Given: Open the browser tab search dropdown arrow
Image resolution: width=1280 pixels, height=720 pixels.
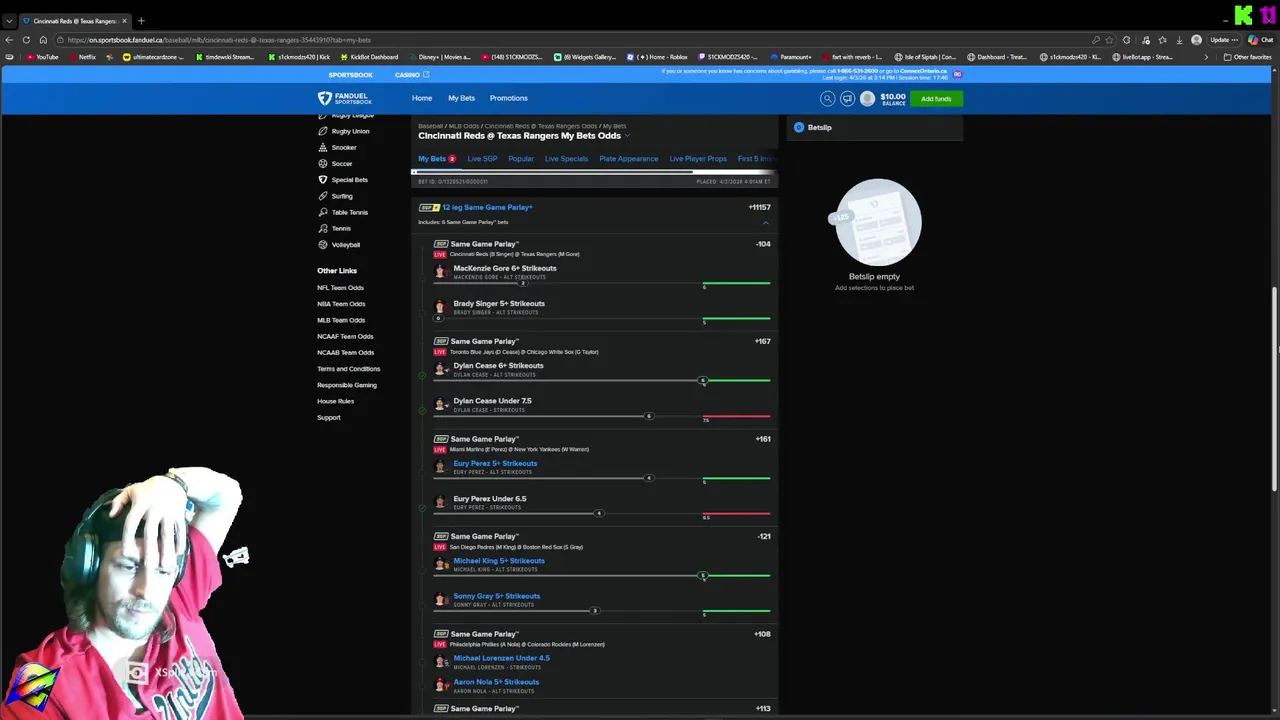Looking at the screenshot, I should click(9, 21).
